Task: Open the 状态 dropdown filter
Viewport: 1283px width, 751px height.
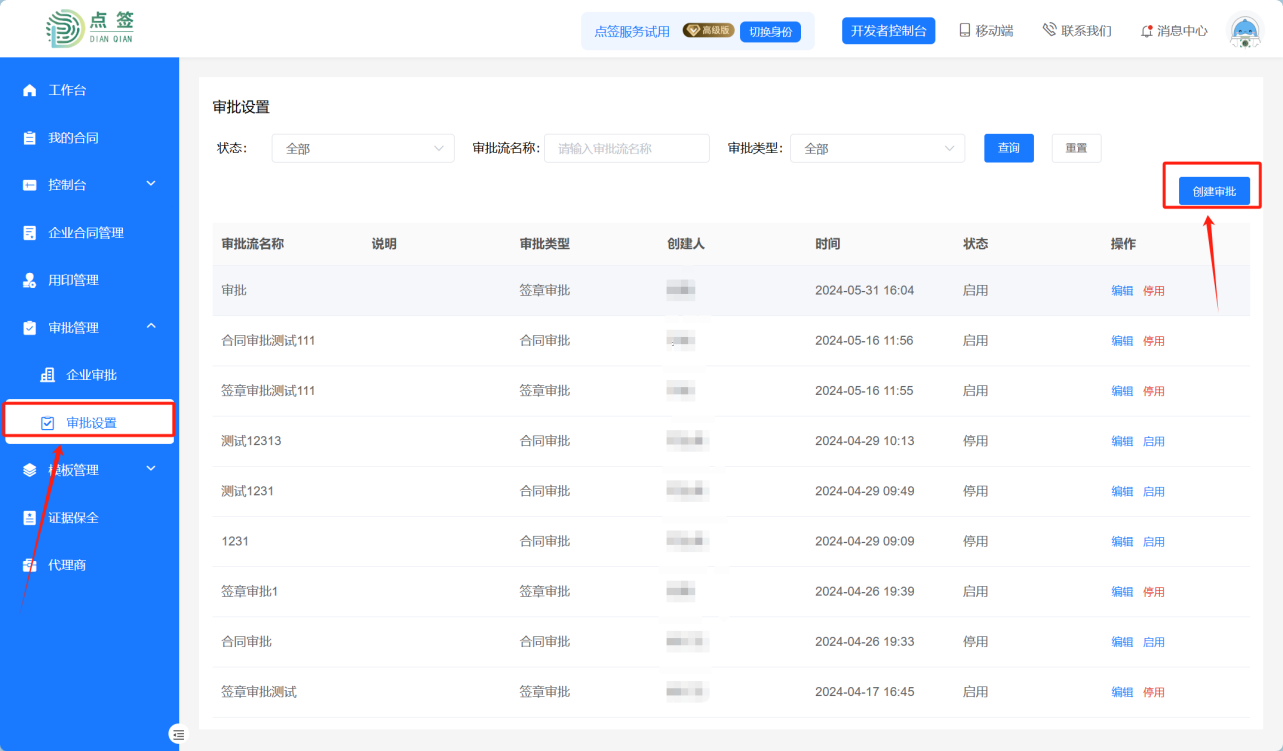Action: [x=363, y=148]
